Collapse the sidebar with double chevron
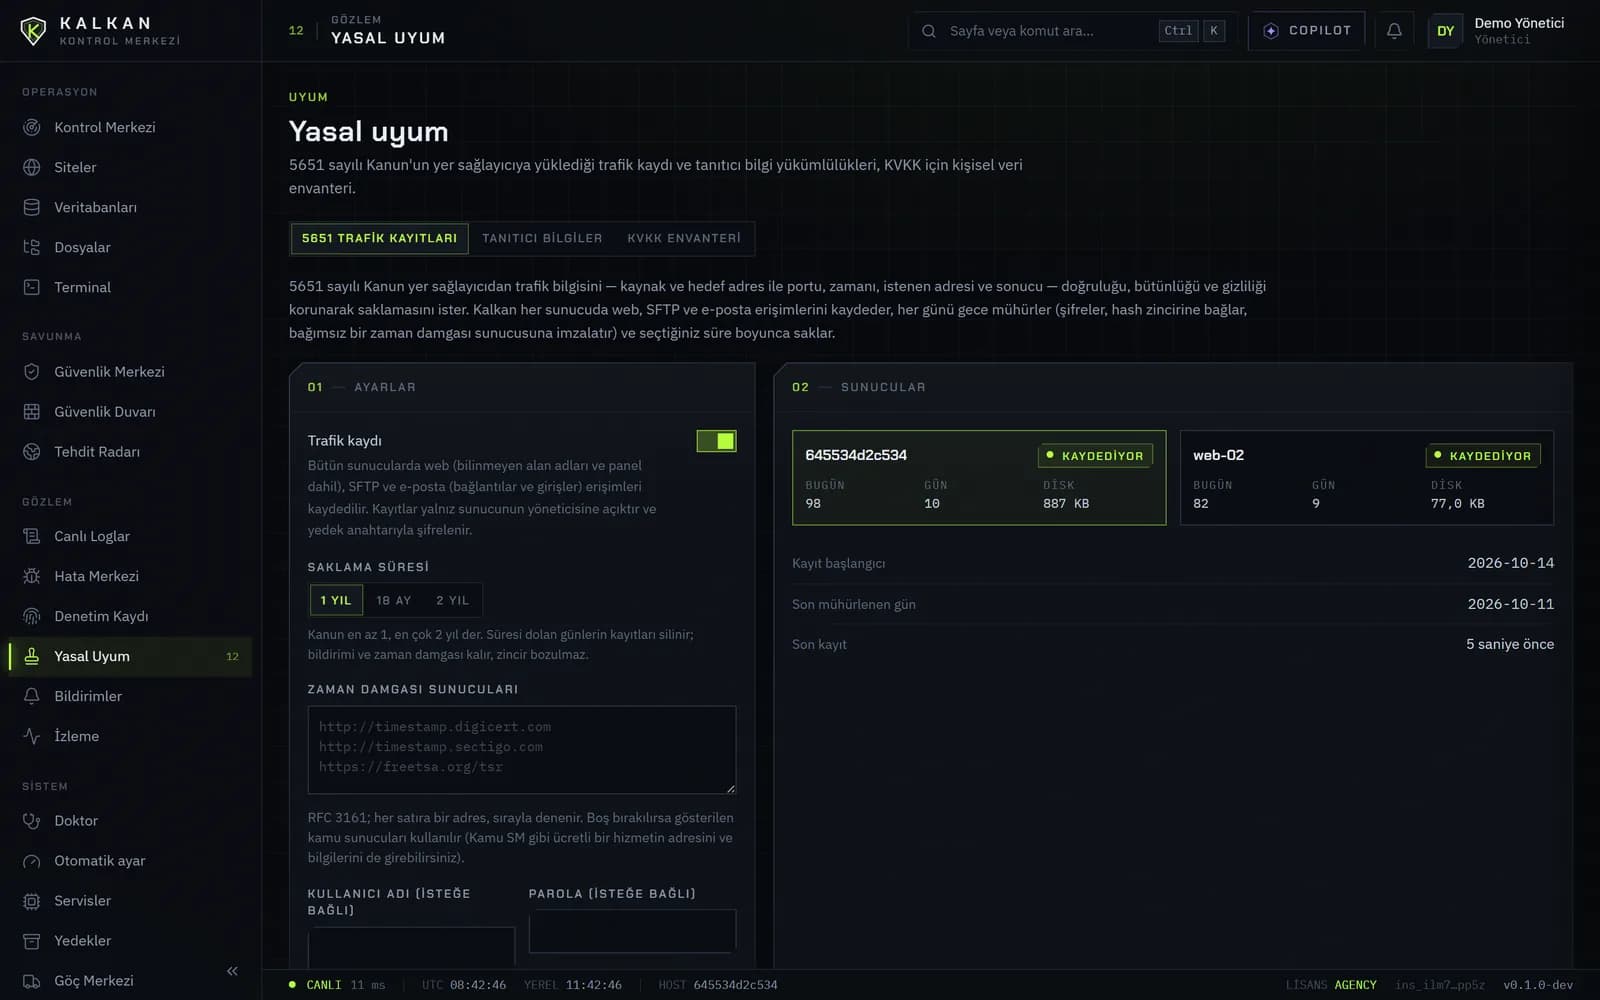This screenshot has height=1000, width=1600. pyautogui.click(x=232, y=971)
